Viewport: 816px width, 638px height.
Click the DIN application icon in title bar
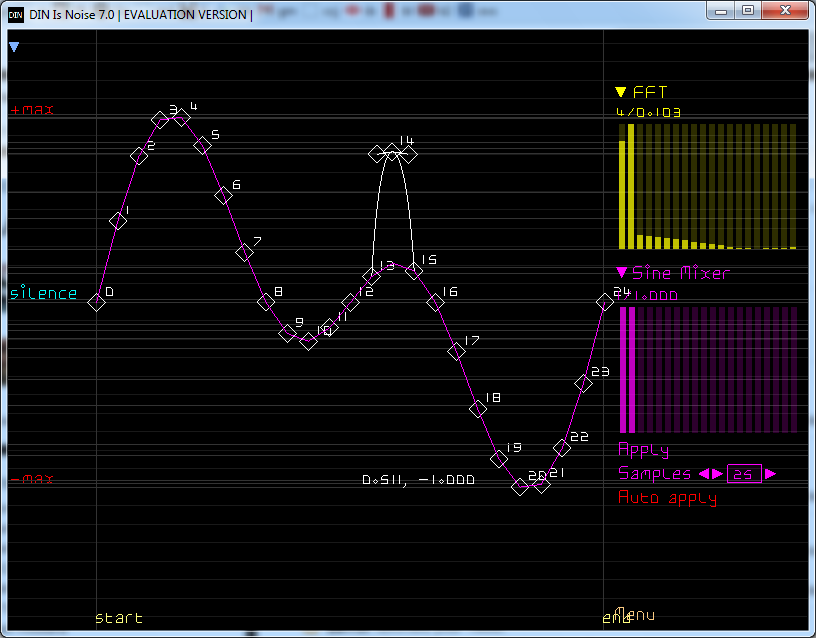(17, 14)
